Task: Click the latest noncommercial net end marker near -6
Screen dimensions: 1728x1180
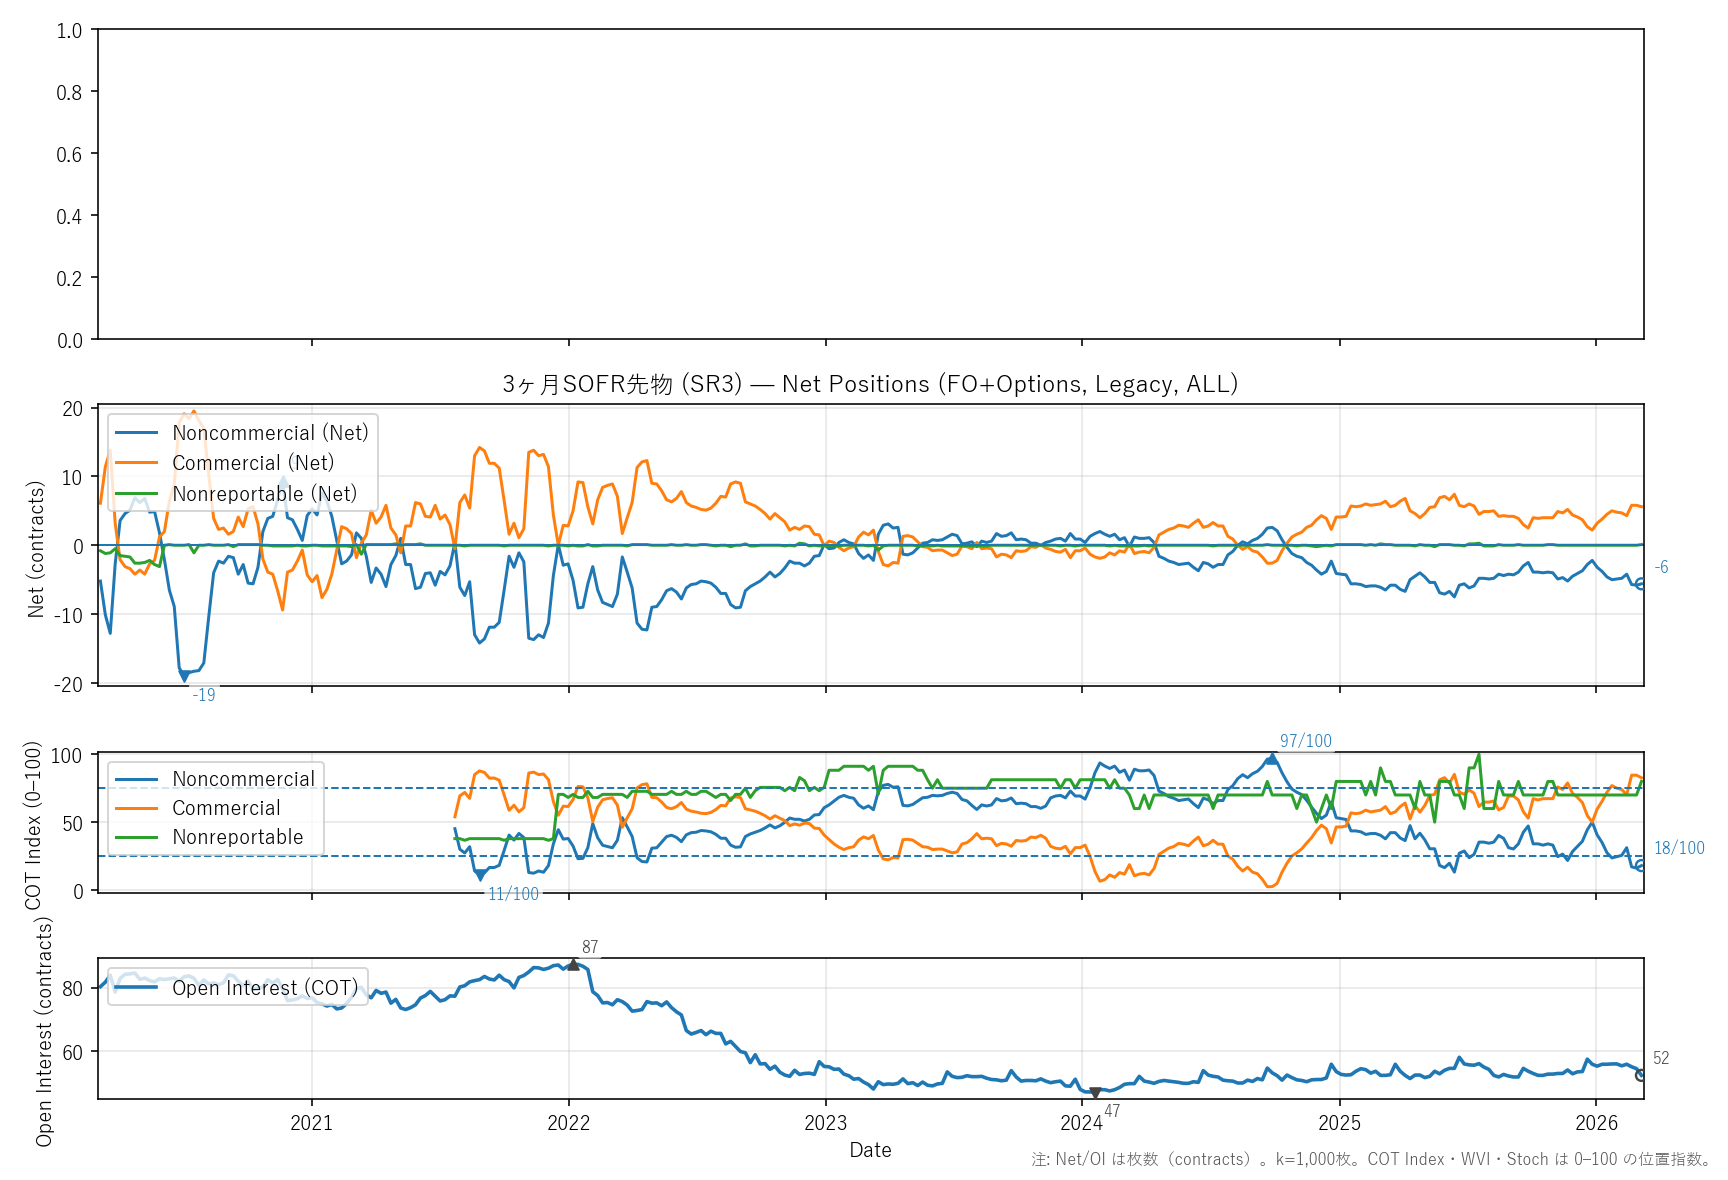Action: click(x=1641, y=584)
